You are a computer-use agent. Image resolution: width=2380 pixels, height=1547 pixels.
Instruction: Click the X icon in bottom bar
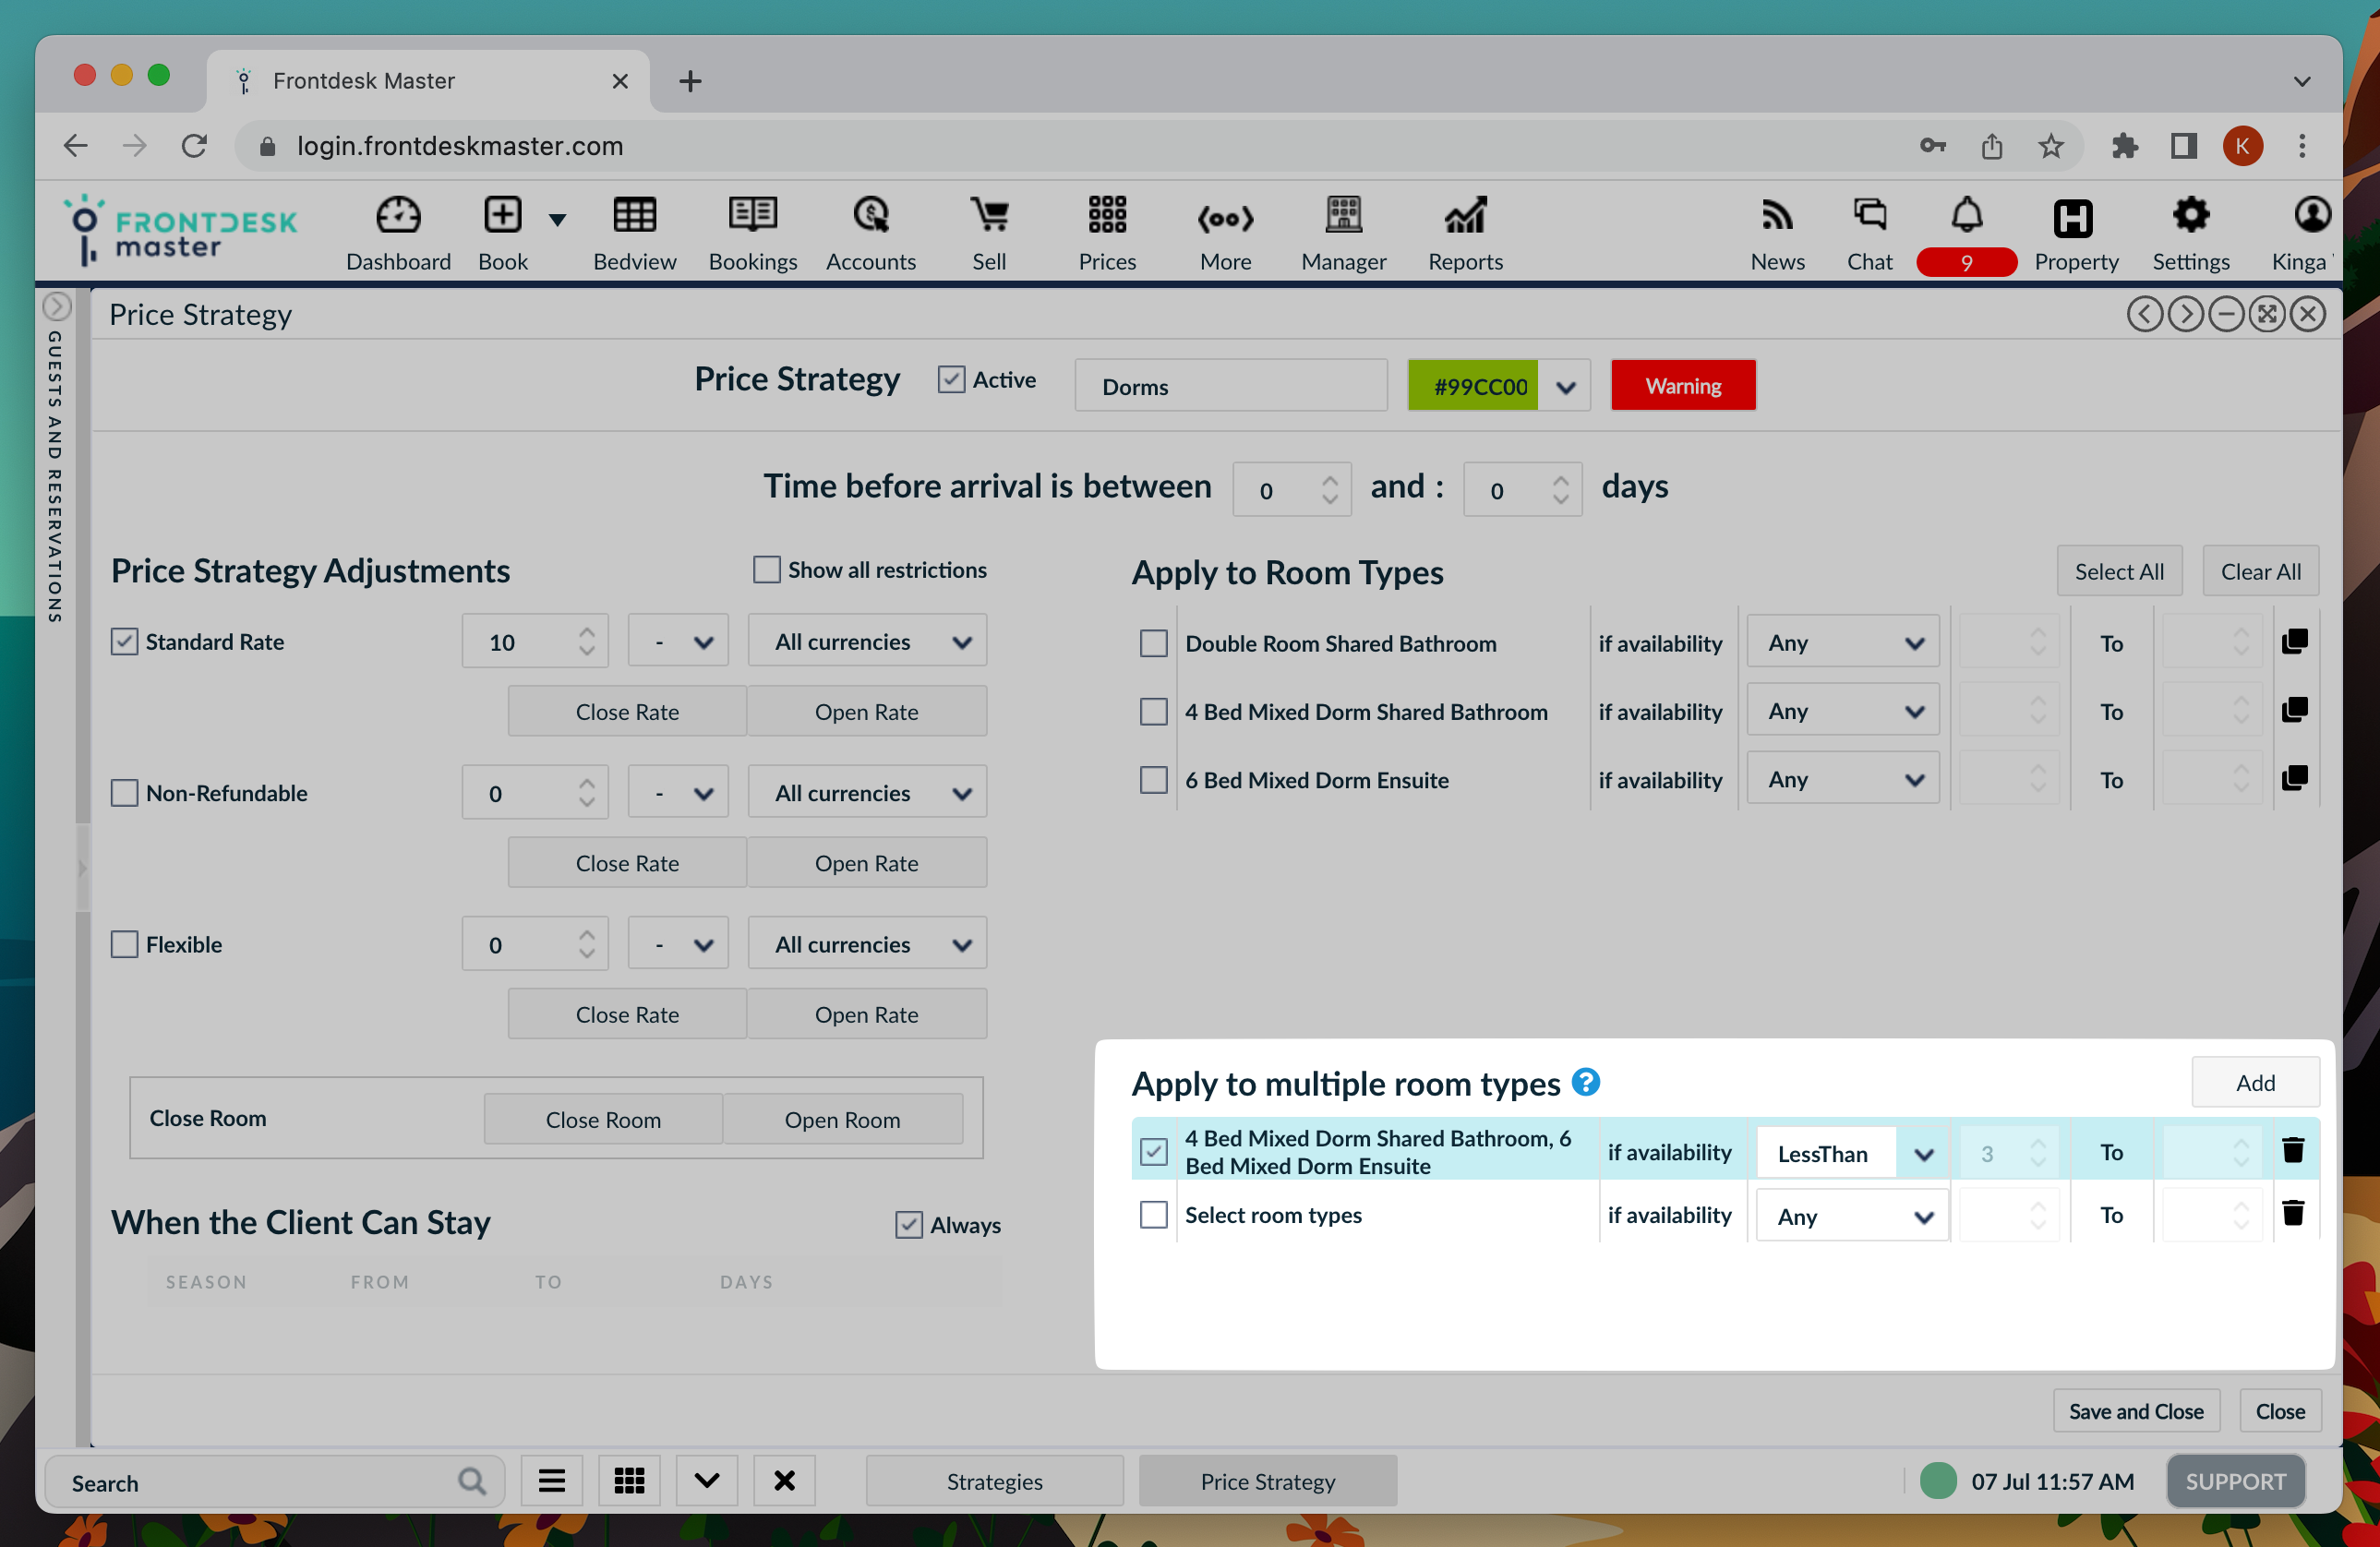[x=784, y=1480]
